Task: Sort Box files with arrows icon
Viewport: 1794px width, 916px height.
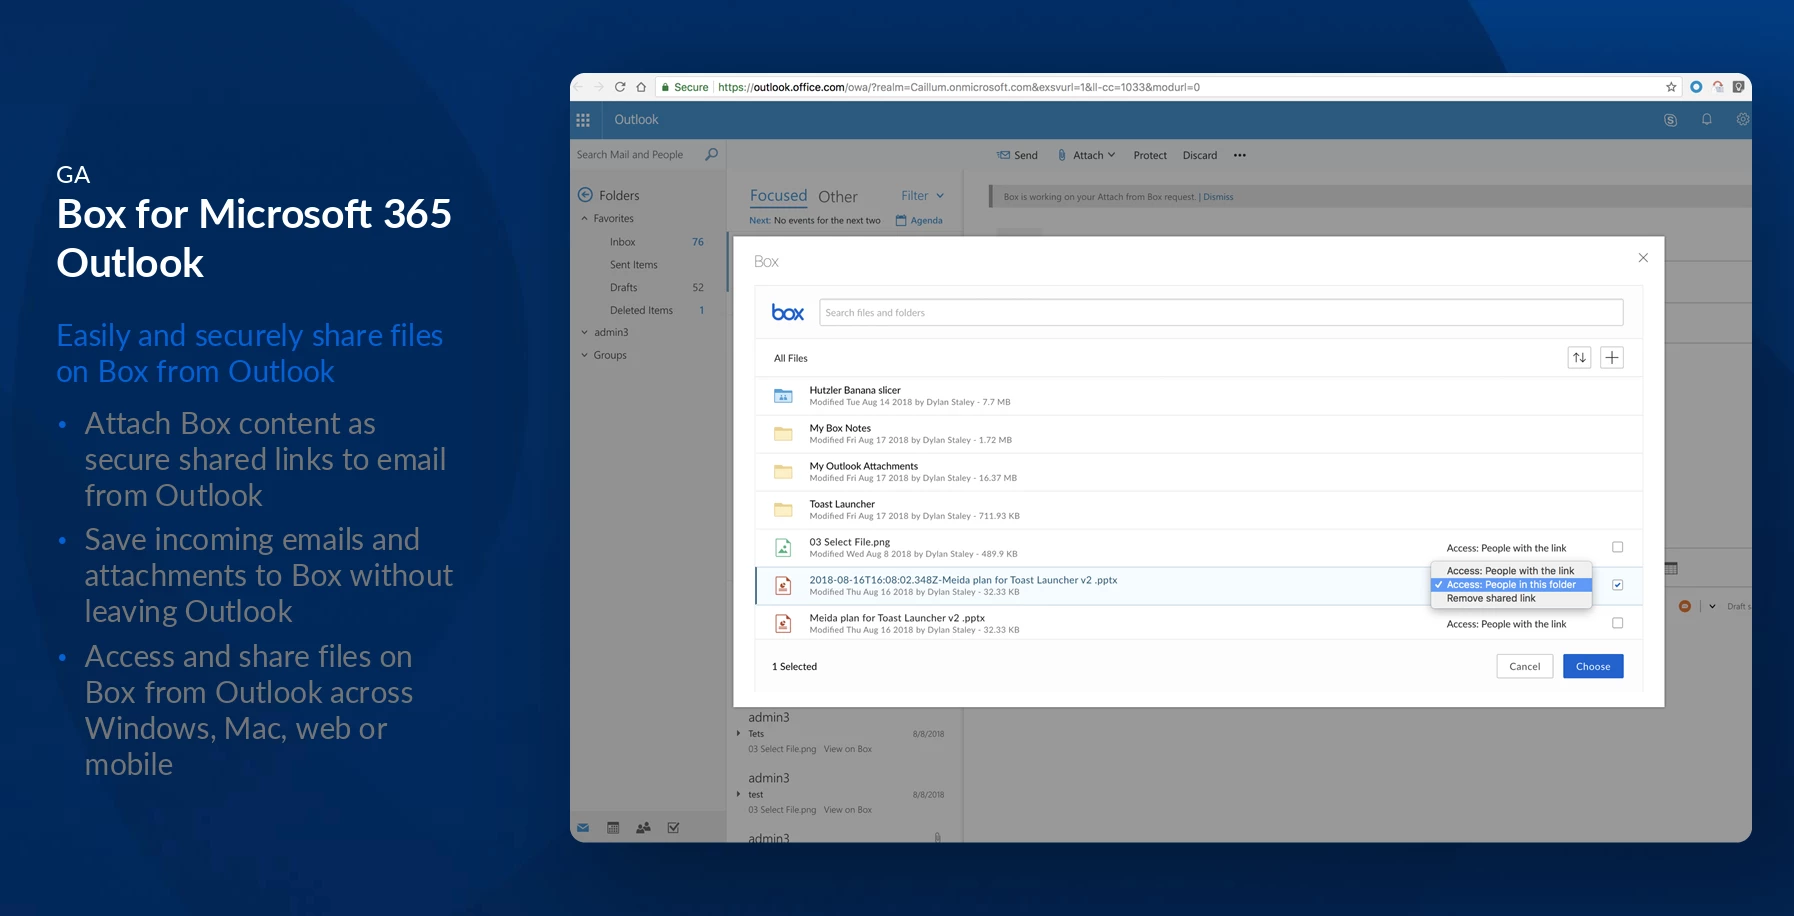Action: click(1579, 358)
